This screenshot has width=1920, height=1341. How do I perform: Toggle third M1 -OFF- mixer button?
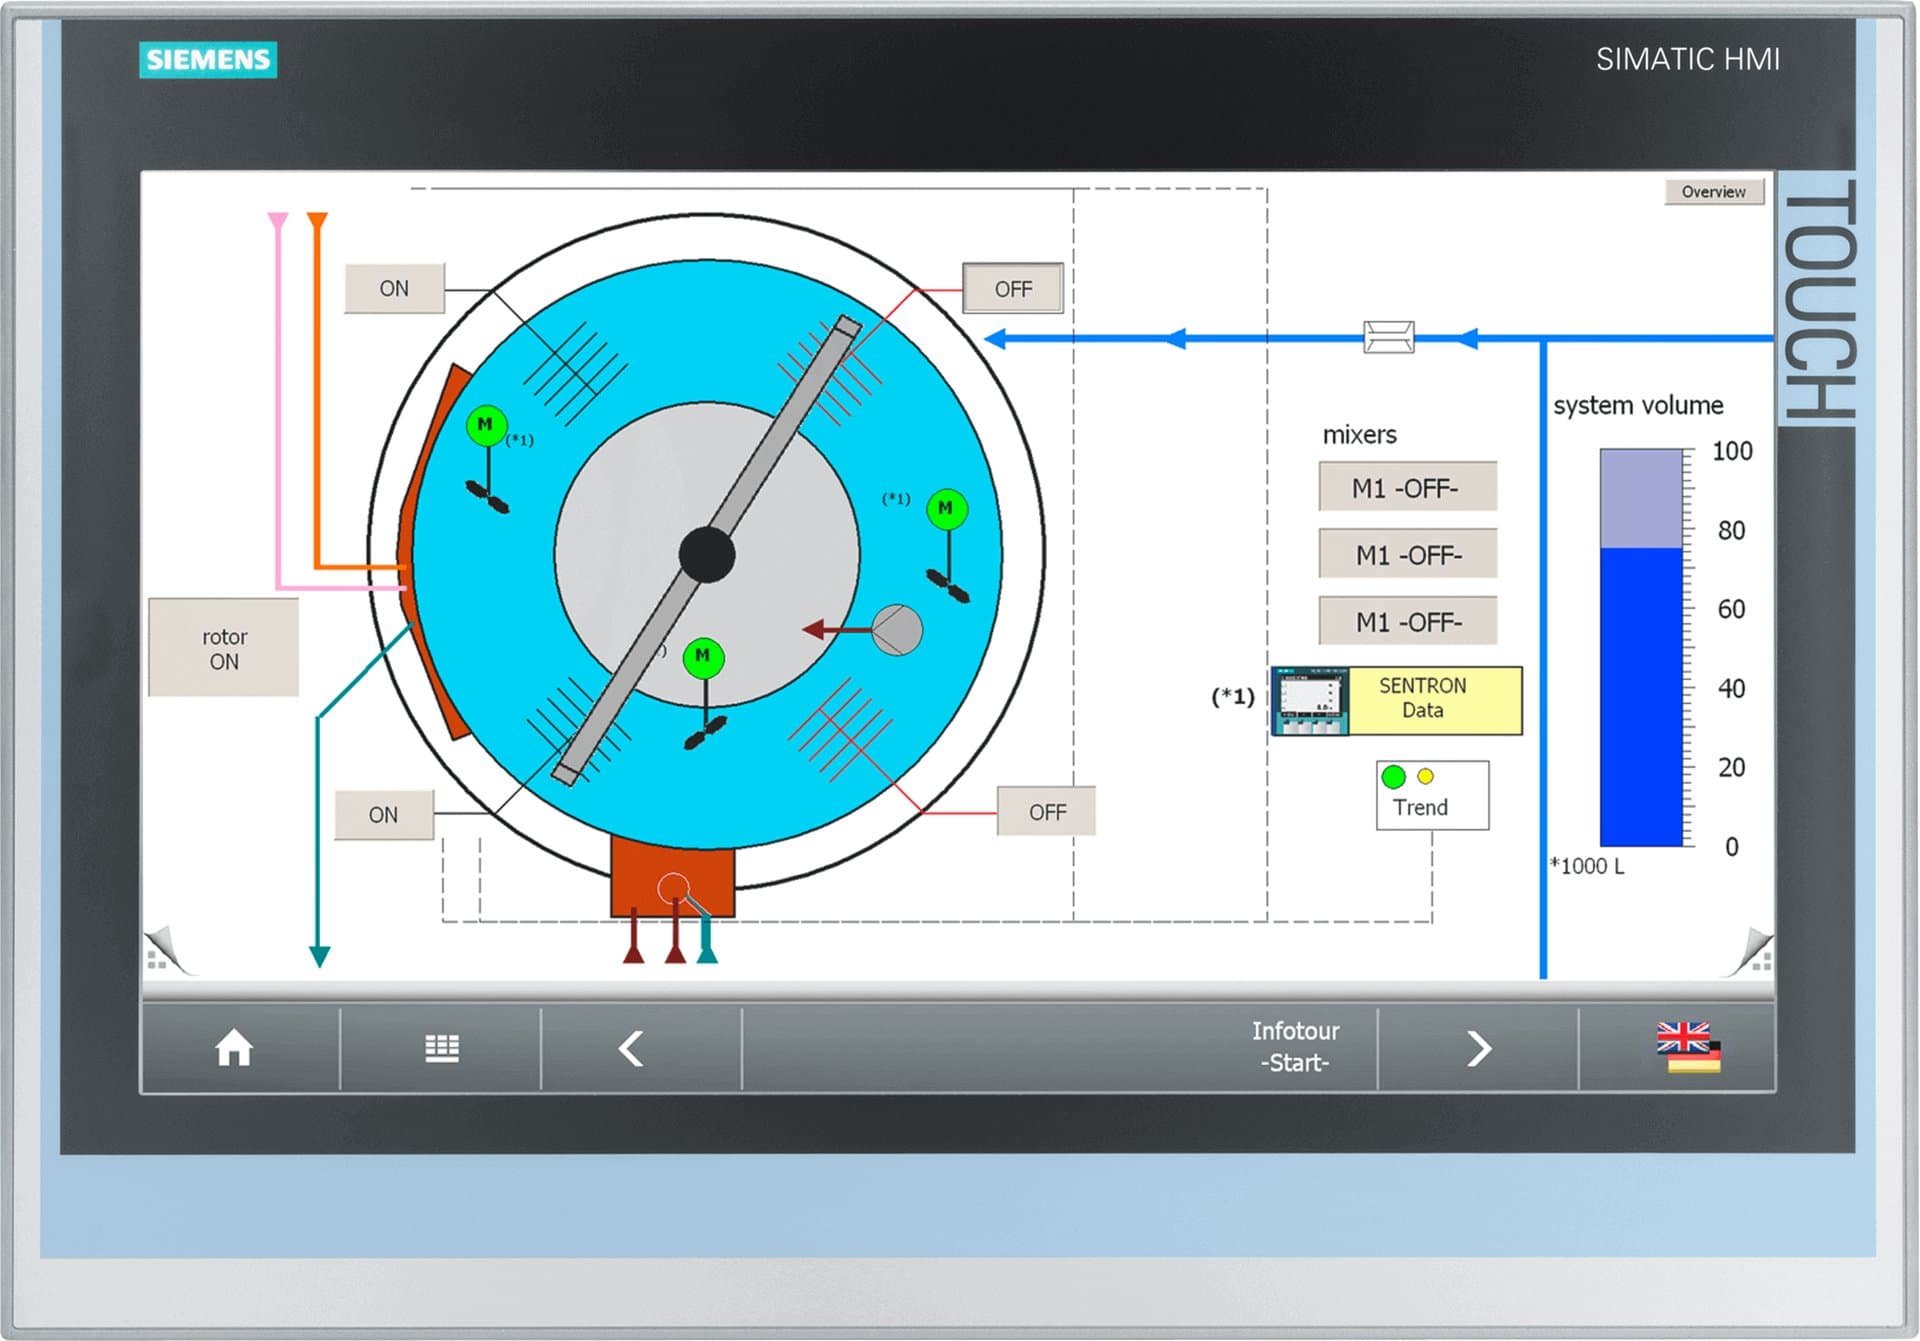click(1407, 621)
